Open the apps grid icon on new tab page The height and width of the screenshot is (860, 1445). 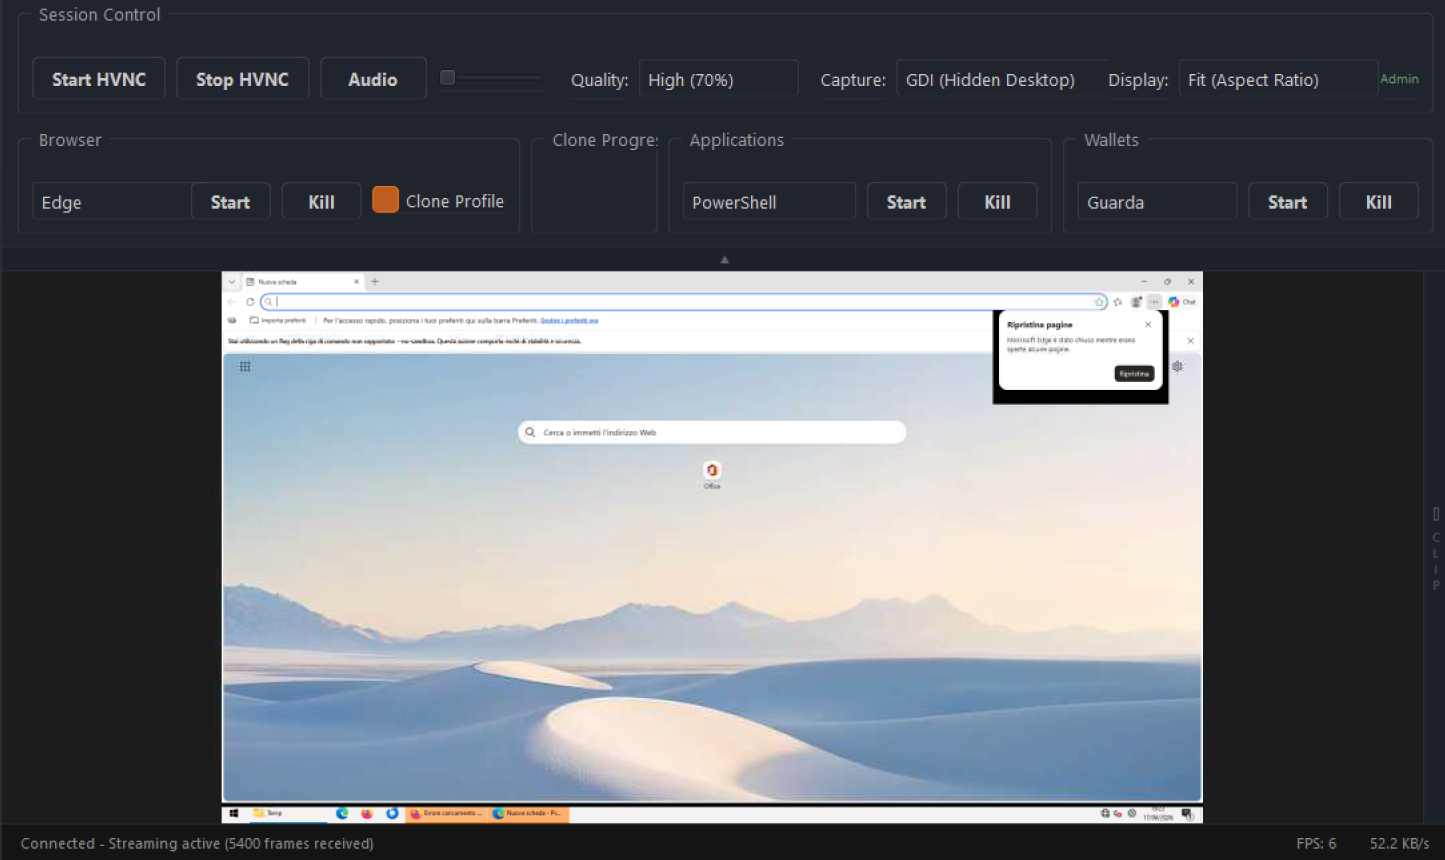click(245, 367)
